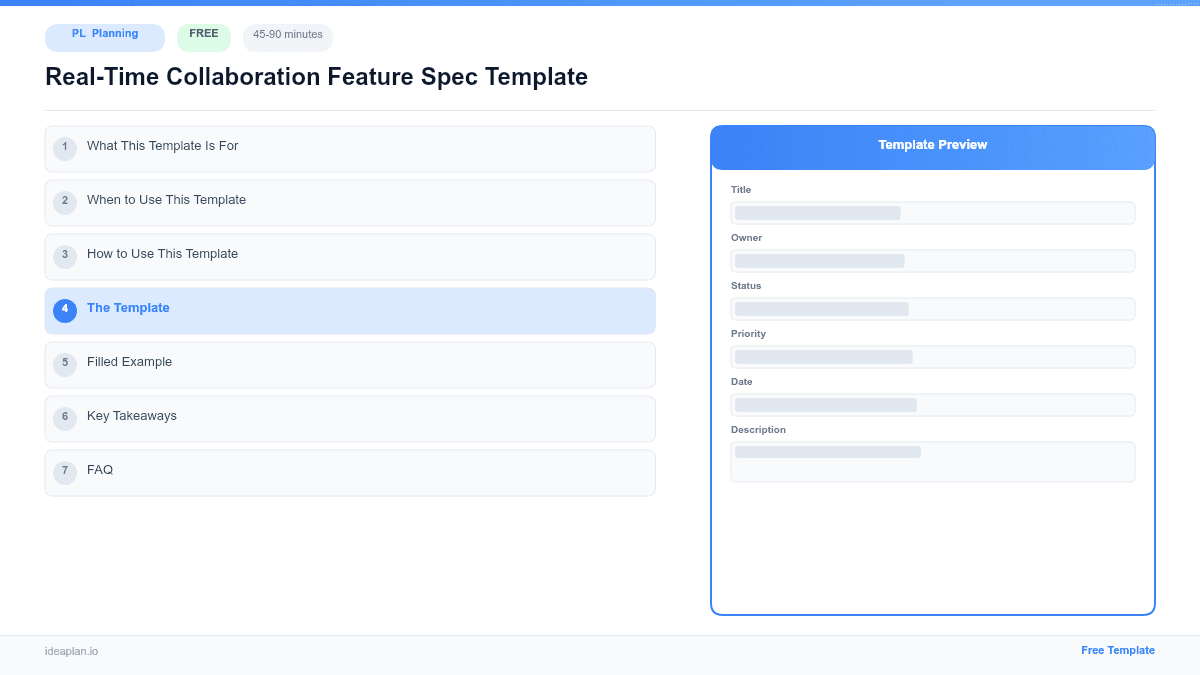
Task: Expand the Key Takeaways section
Action: [x=350, y=418]
